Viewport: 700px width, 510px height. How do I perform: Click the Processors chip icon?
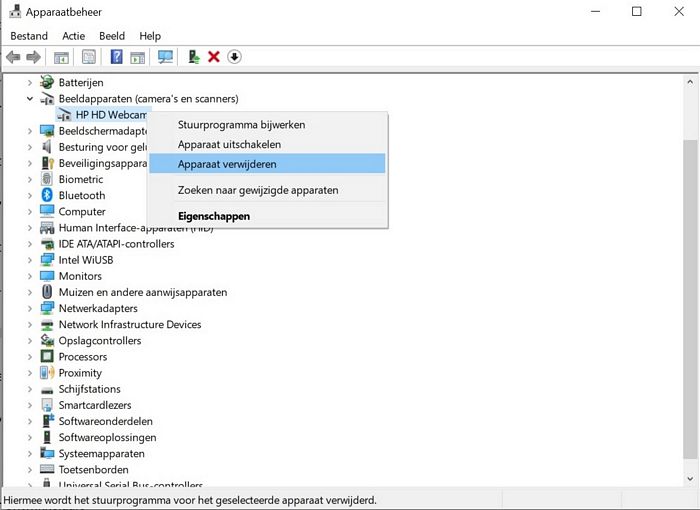47,356
